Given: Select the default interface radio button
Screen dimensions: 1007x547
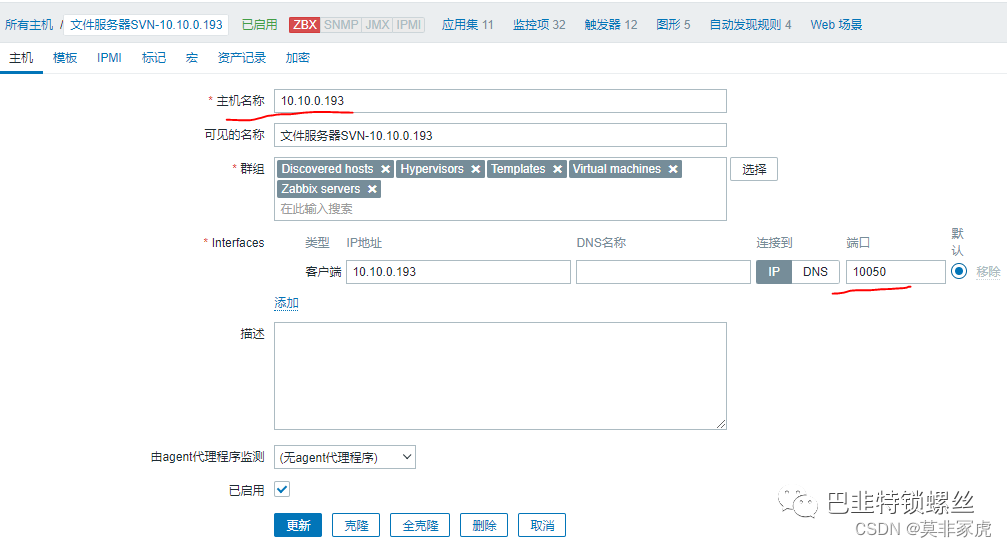Looking at the screenshot, I should tap(959, 271).
